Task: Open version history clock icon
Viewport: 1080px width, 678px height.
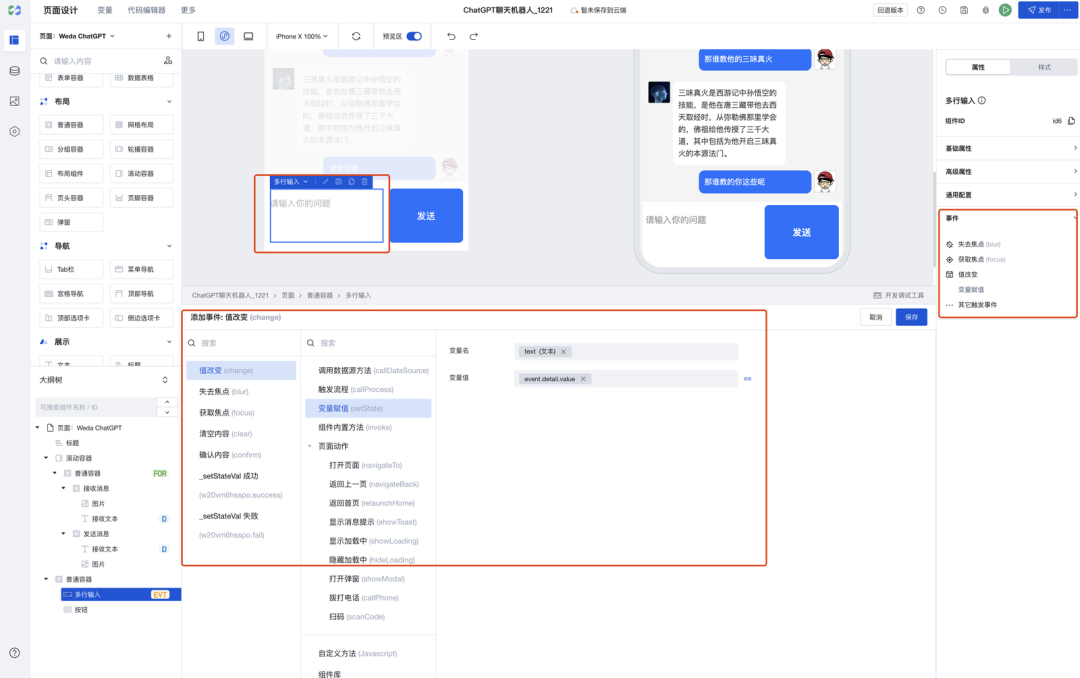Action: click(942, 10)
